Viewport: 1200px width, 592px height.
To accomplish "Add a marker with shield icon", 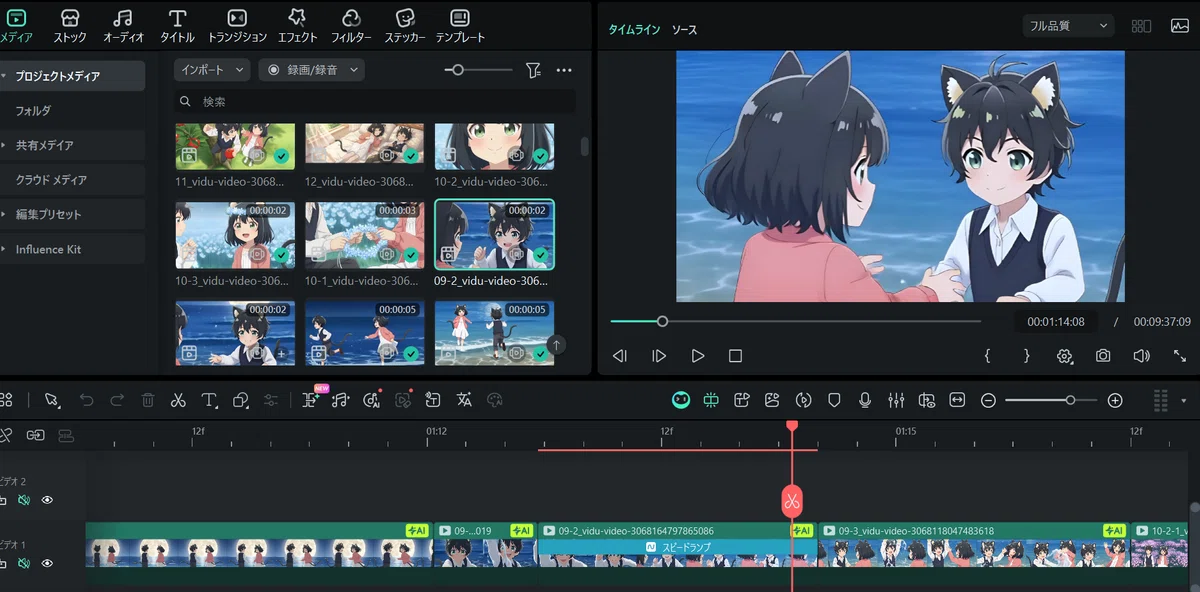I will [834, 400].
